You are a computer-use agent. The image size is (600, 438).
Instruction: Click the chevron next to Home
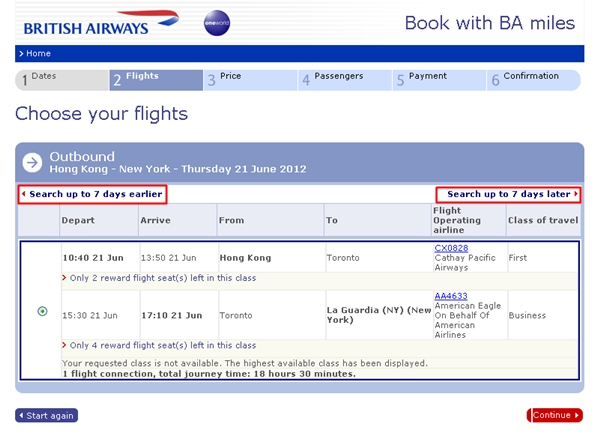click(21, 54)
